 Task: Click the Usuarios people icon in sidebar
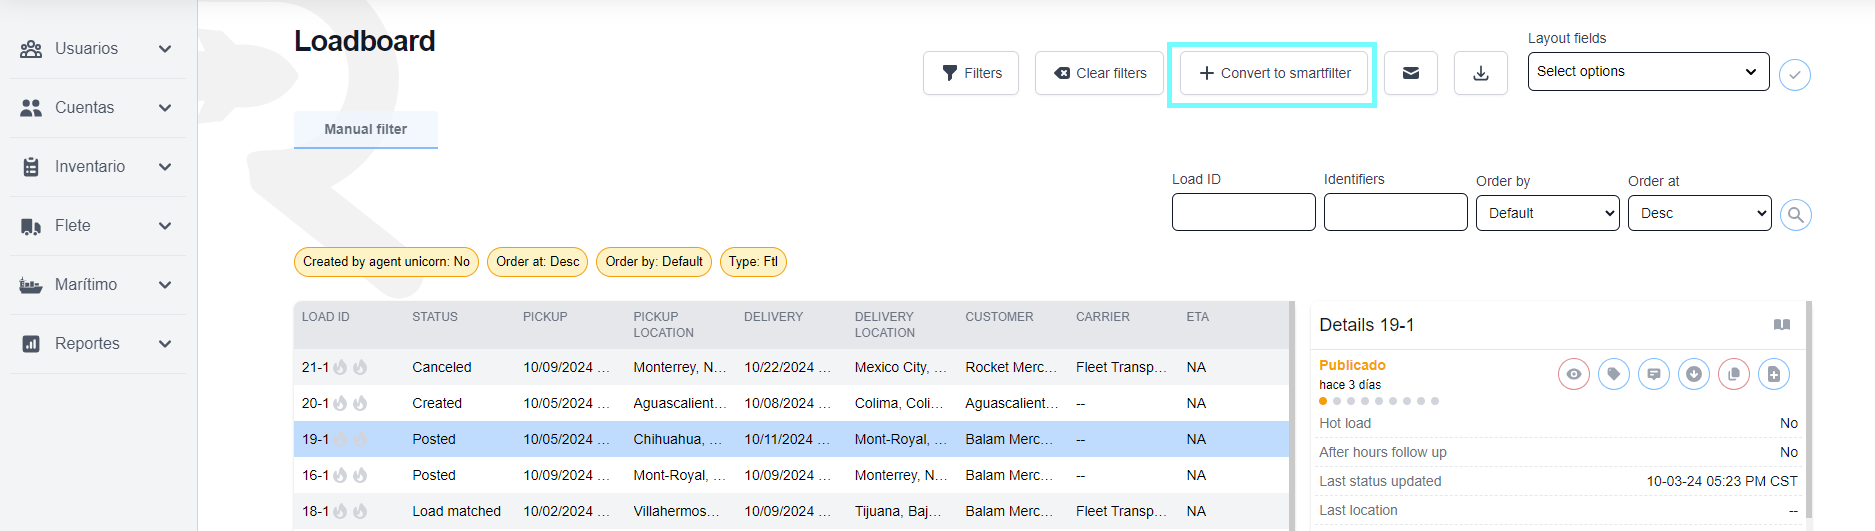coord(31,49)
